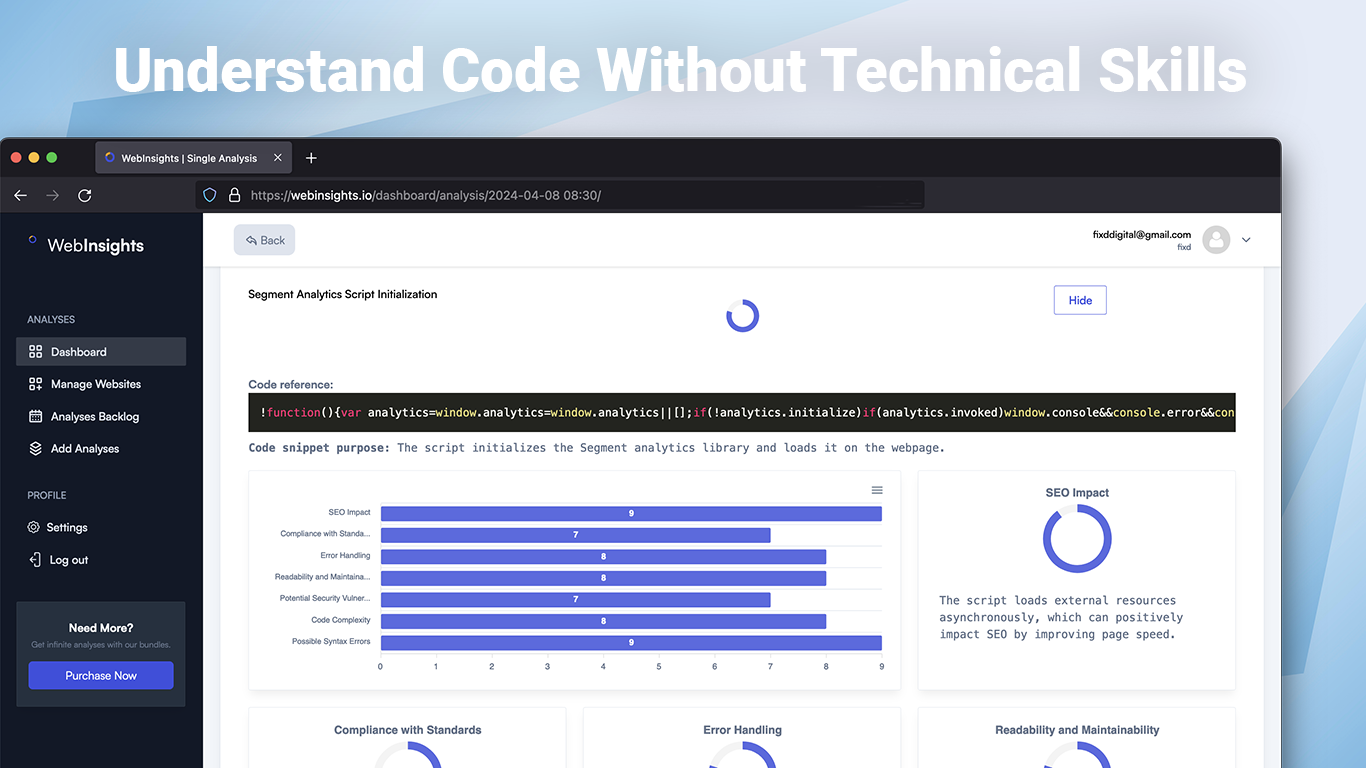This screenshot has height=768, width=1366.
Task: Open the chart hamburger menu icon
Action: 877,490
